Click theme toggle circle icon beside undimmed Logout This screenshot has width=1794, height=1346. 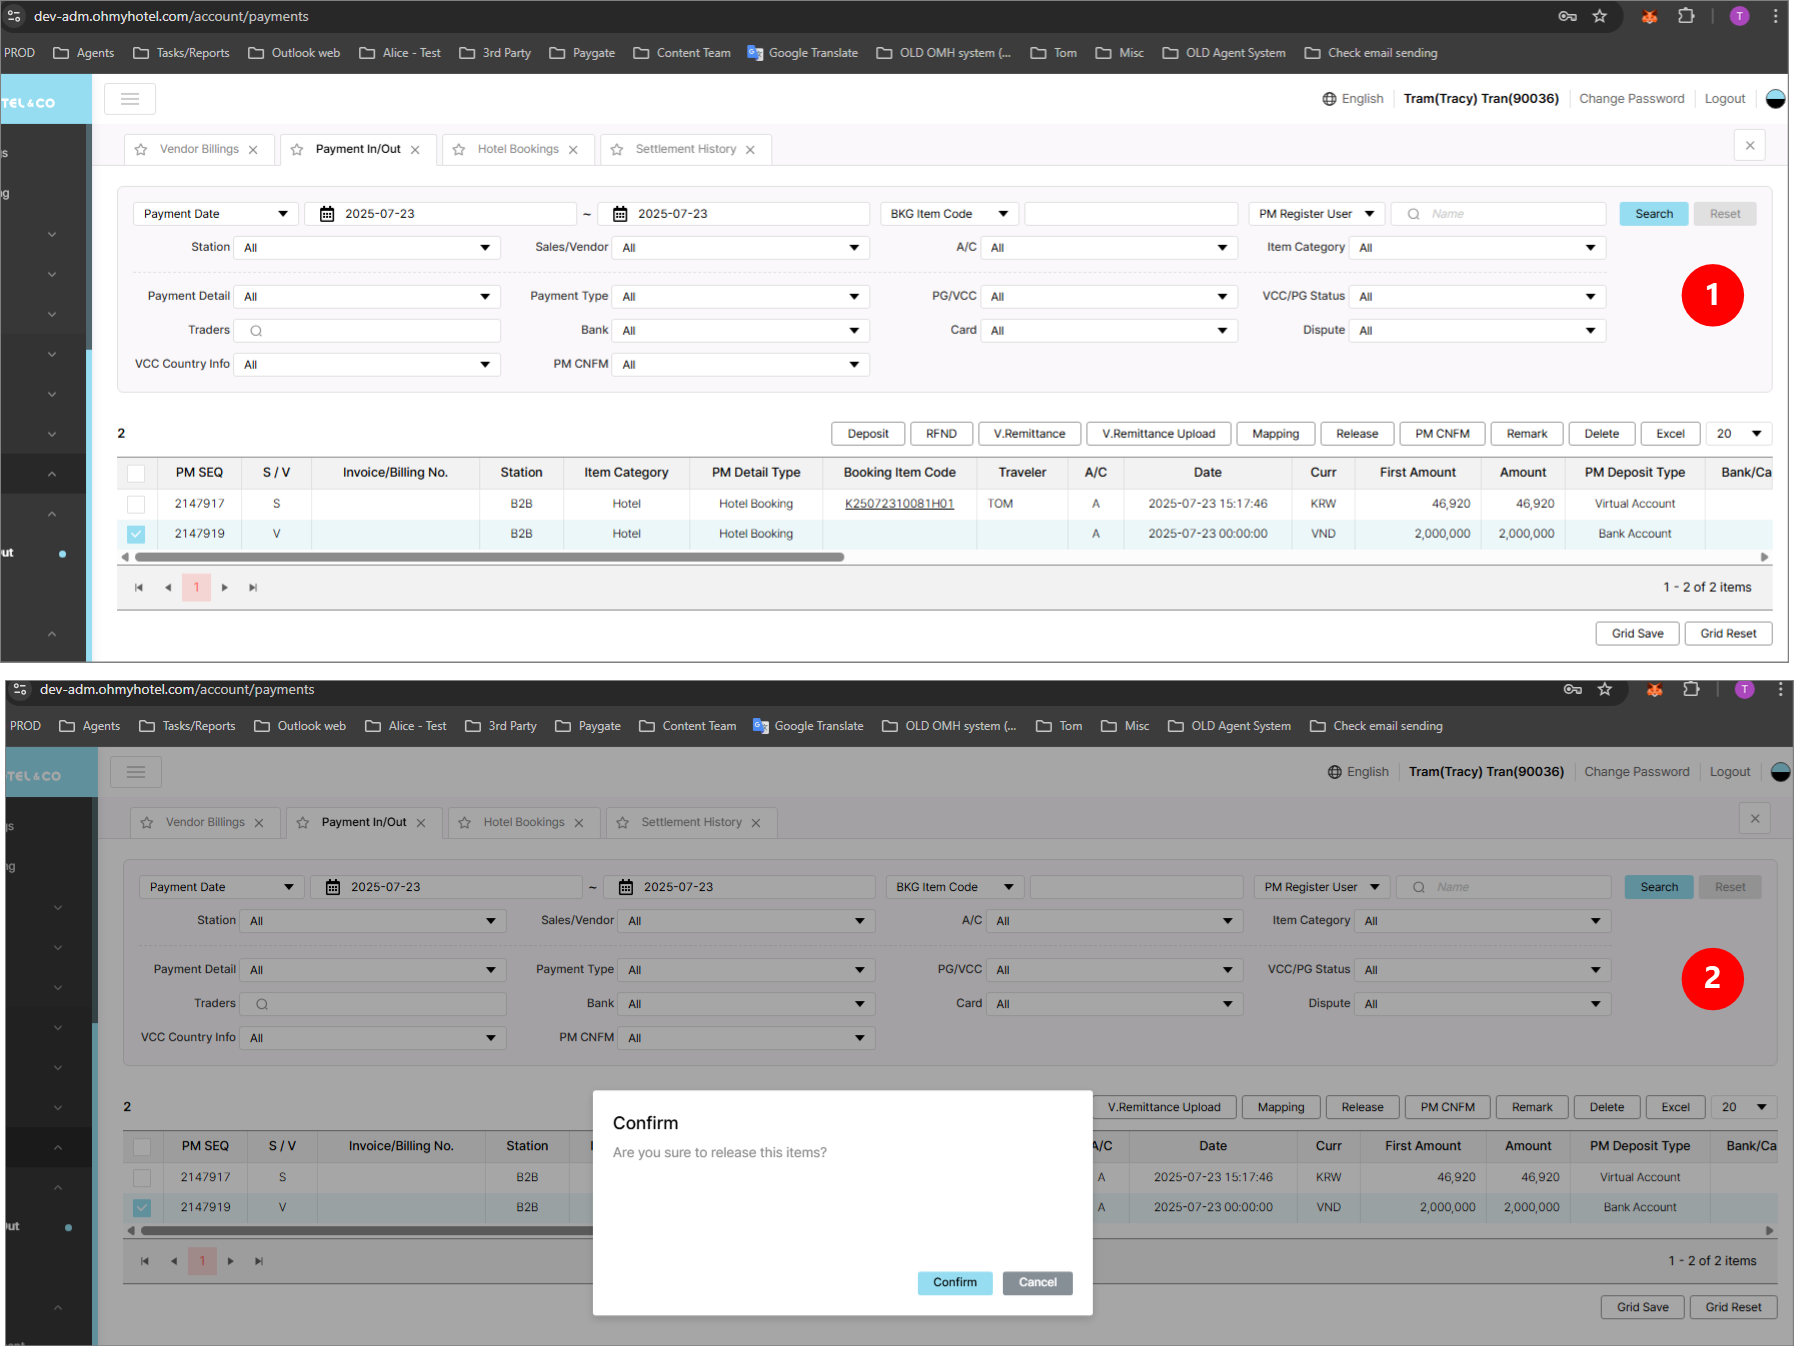coord(1775,99)
